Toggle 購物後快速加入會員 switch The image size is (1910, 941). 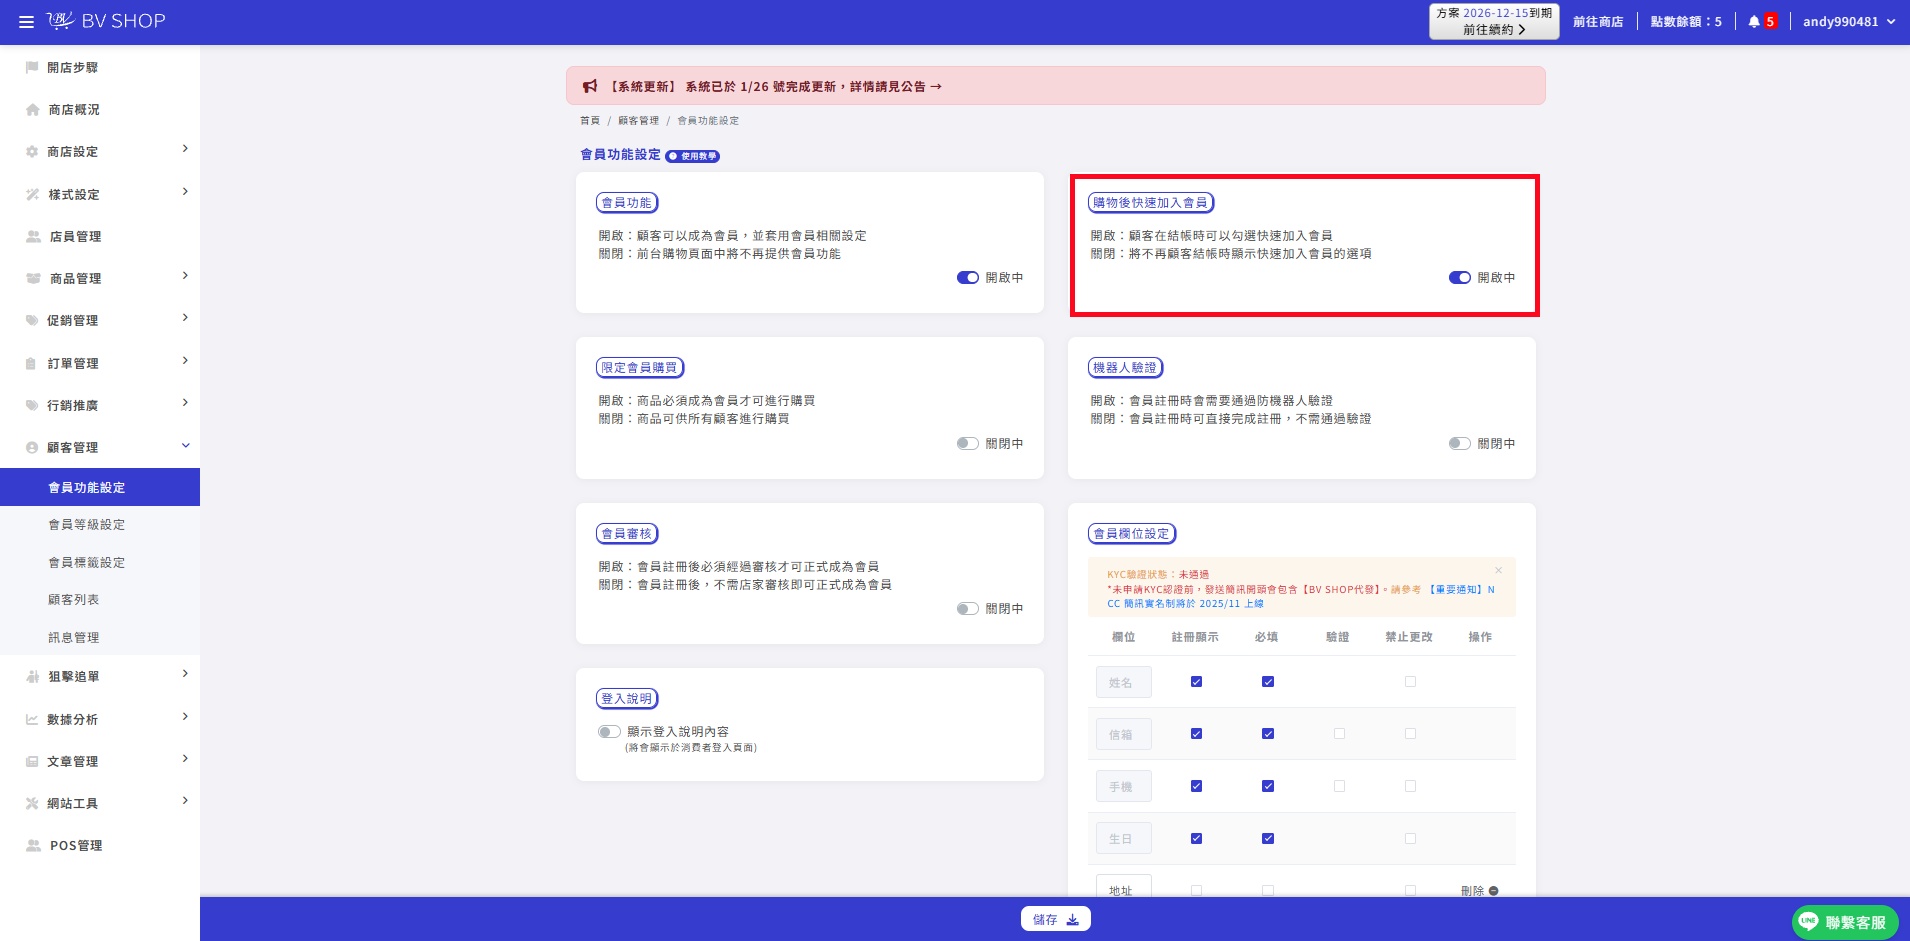point(1459,278)
